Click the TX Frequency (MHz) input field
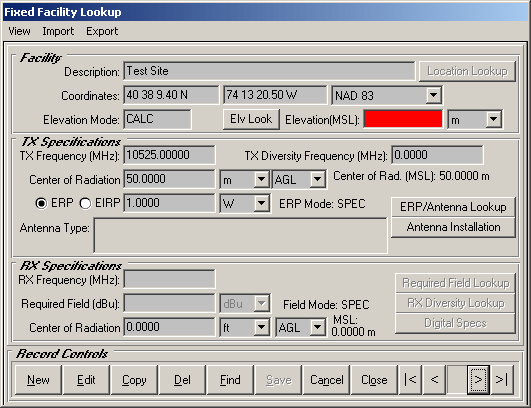Image resolution: width=531 pixels, height=408 pixels. click(x=169, y=155)
